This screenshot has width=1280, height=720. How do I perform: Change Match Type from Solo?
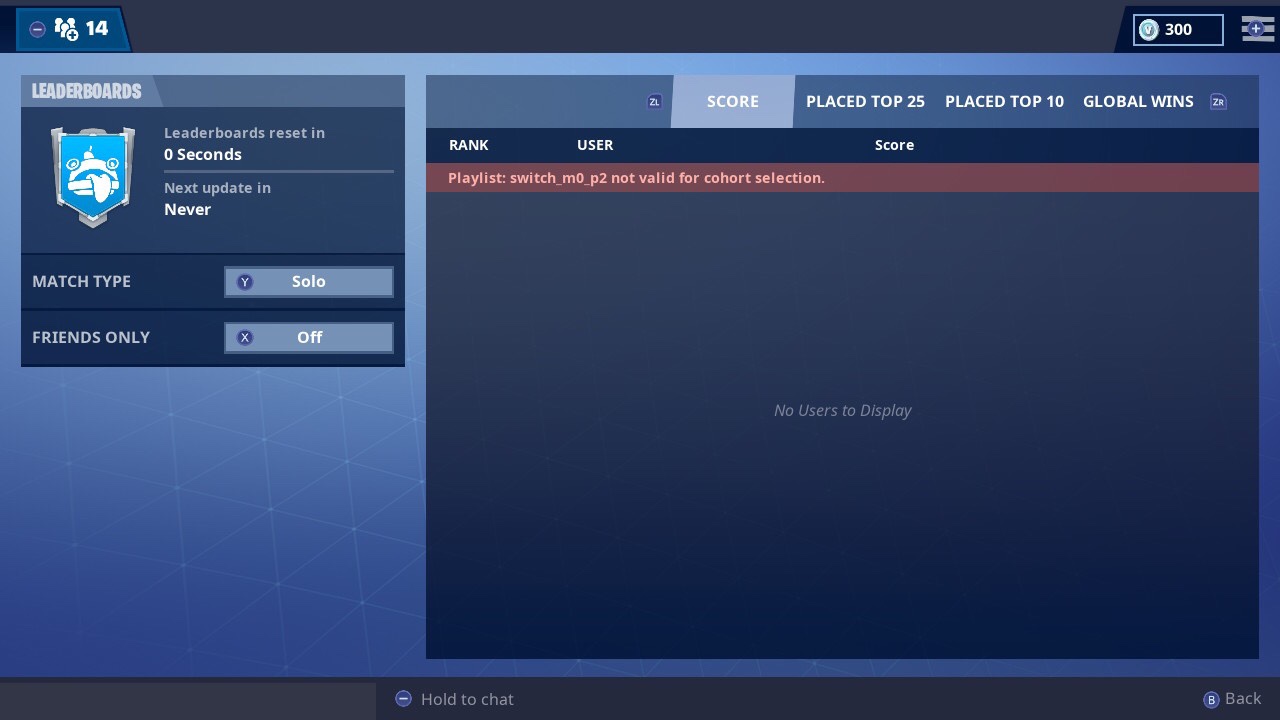[309, 282]
